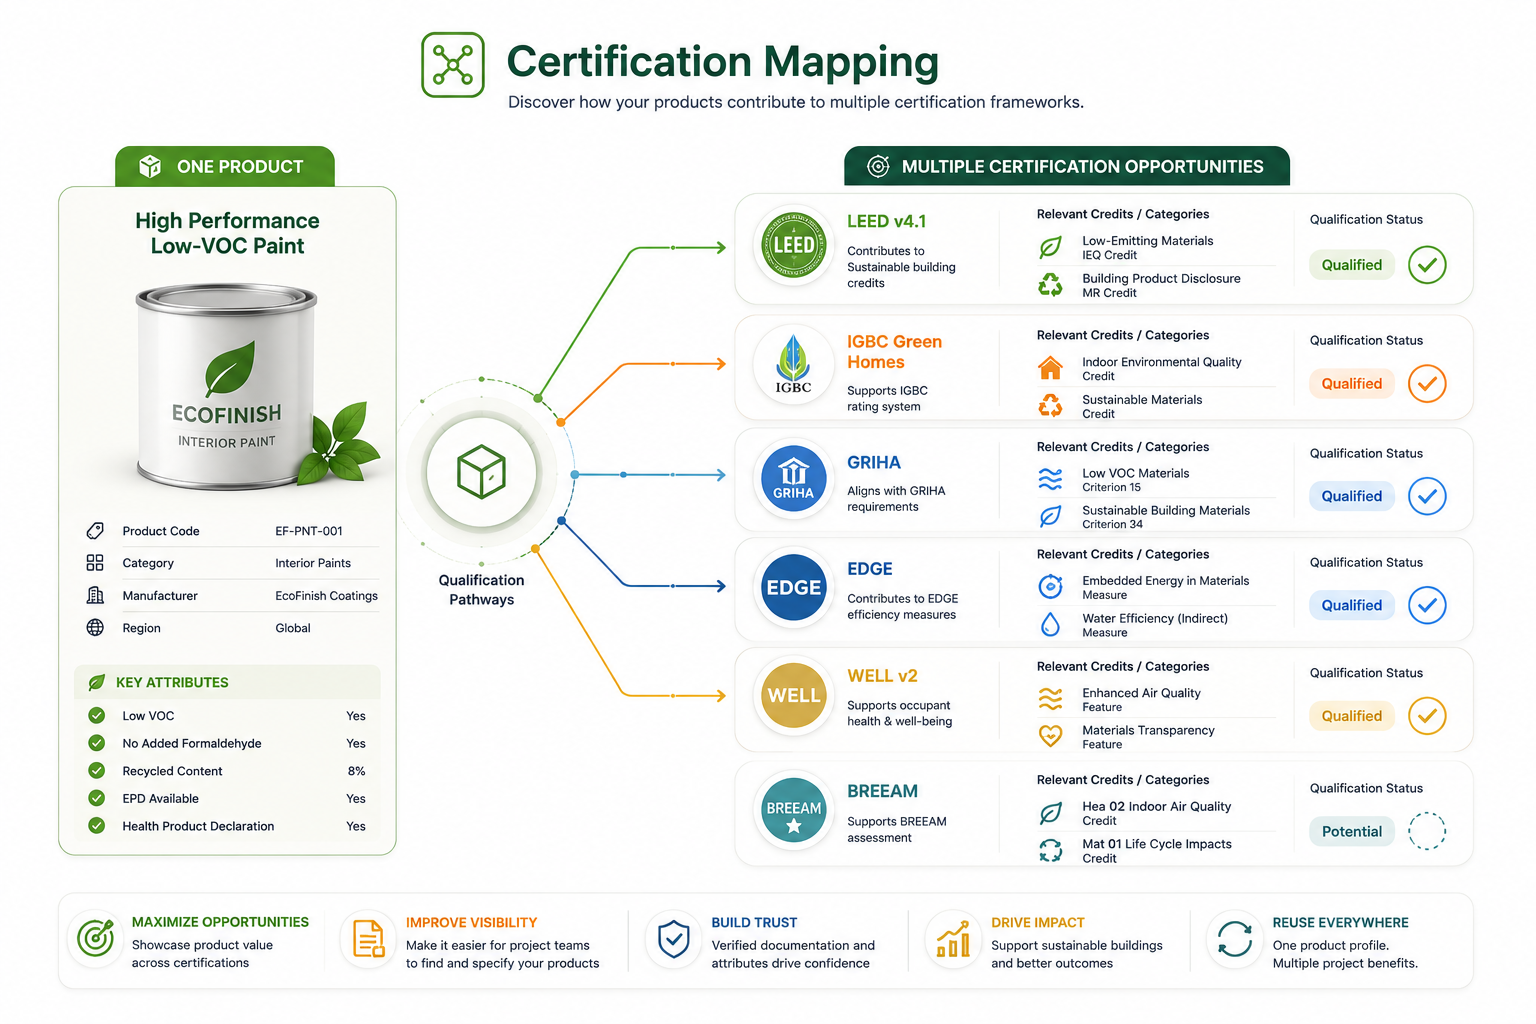Click the Embedded Energy in Materials icon
This screenshot has width=1536, height=1024.
(1050, 587)
